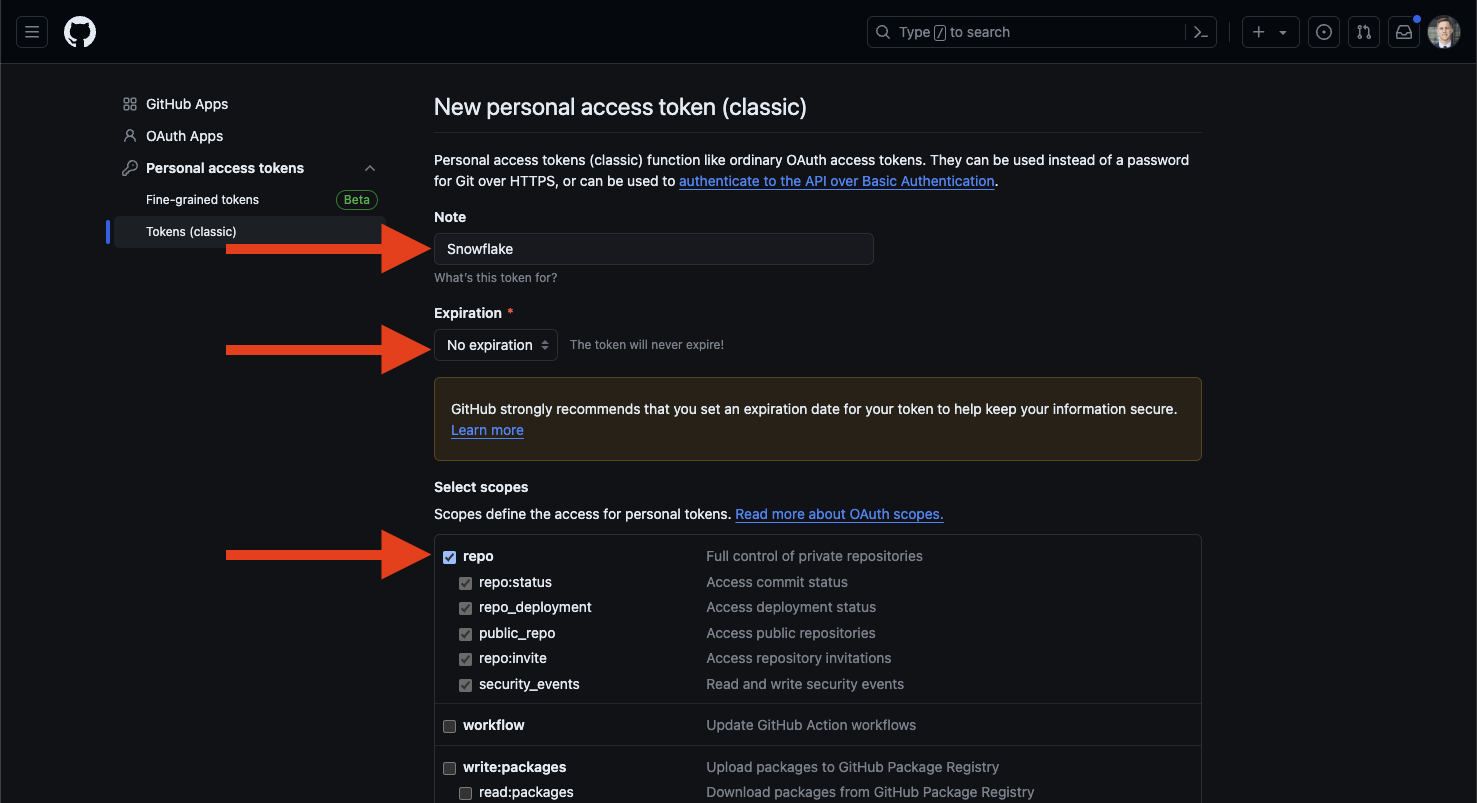Tick the read:packages scope checkbox
Viewport: 1477px width, 803px height.
[466, 793]
